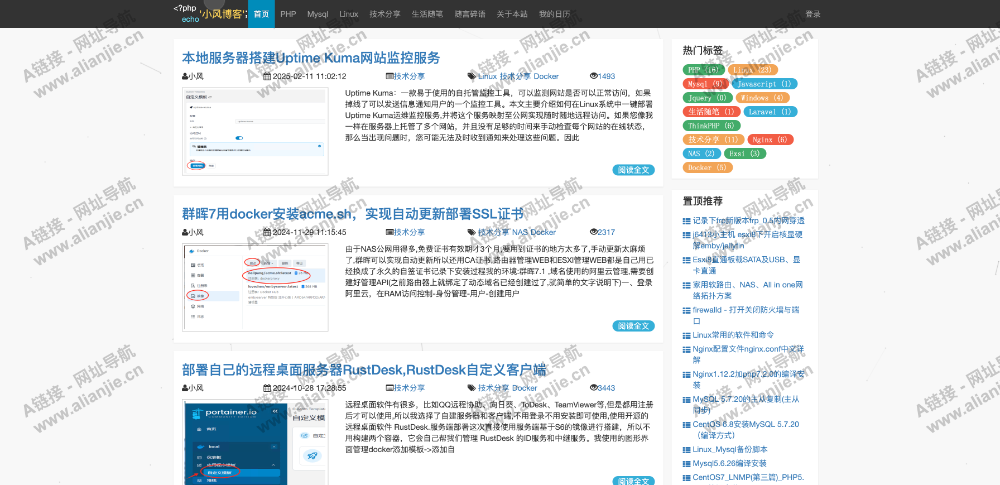Open the RustDesk portainer thumbnail image
This screenshot has height=485, width=1000.
pyautogui.click(x=255, y=442)
